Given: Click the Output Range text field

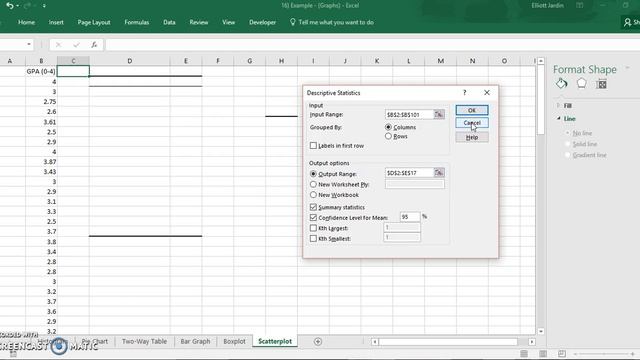Looking at the screenshot, I should click(x=409, y=173).
